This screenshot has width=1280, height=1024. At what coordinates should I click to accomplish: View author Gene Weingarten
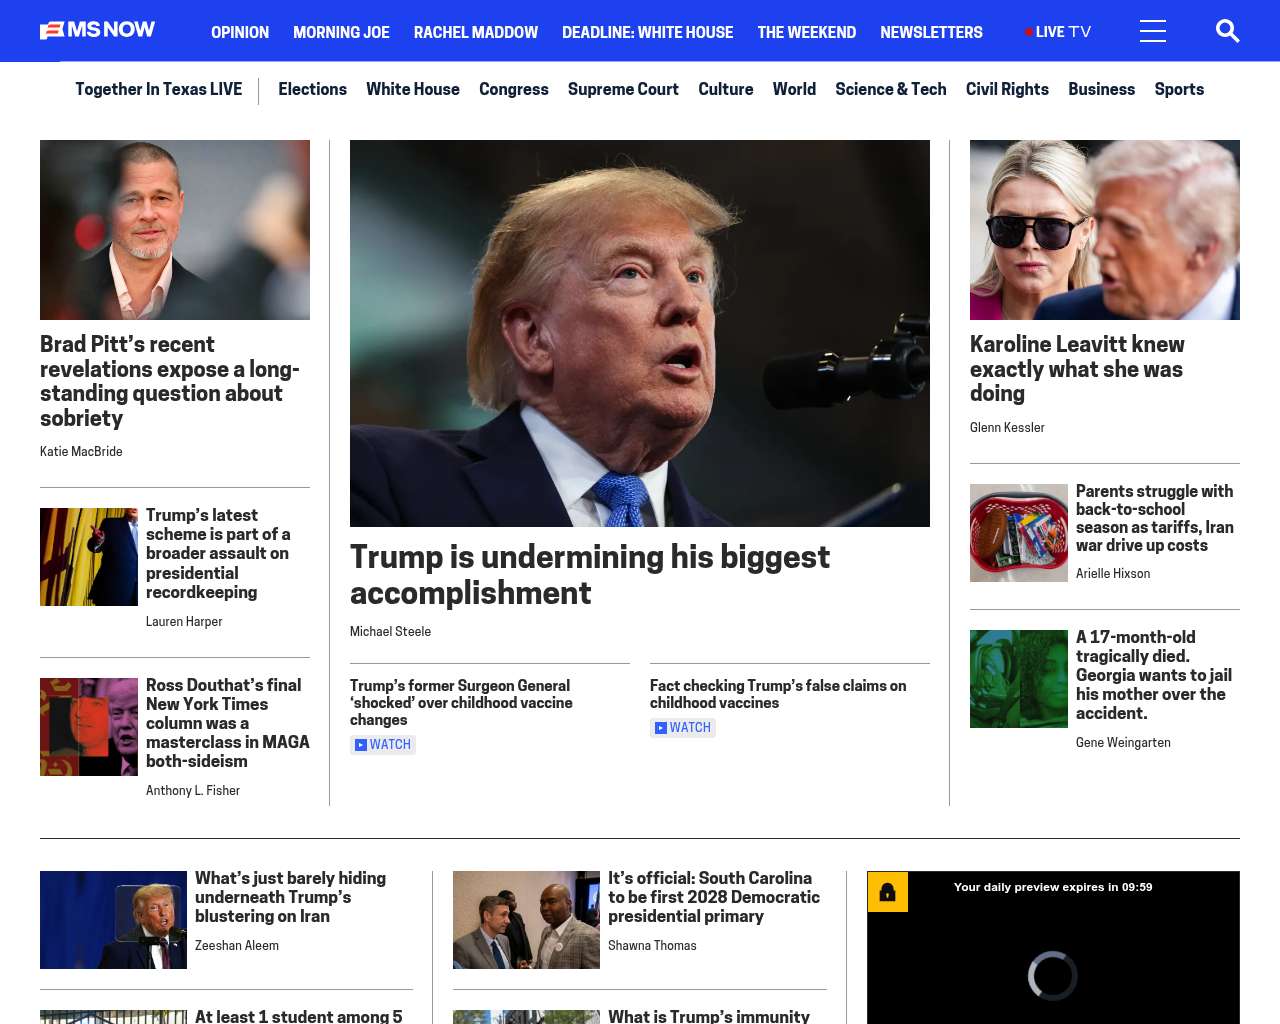point(1123,743)
